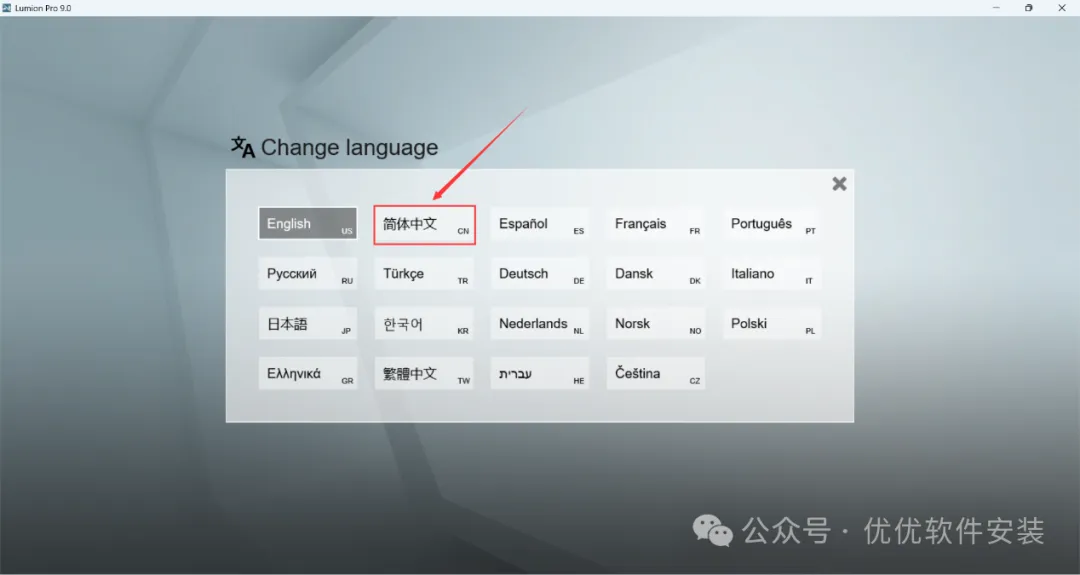Pick Français from language list
This screenshot has height=575, width=1080.
pos(655,224)
